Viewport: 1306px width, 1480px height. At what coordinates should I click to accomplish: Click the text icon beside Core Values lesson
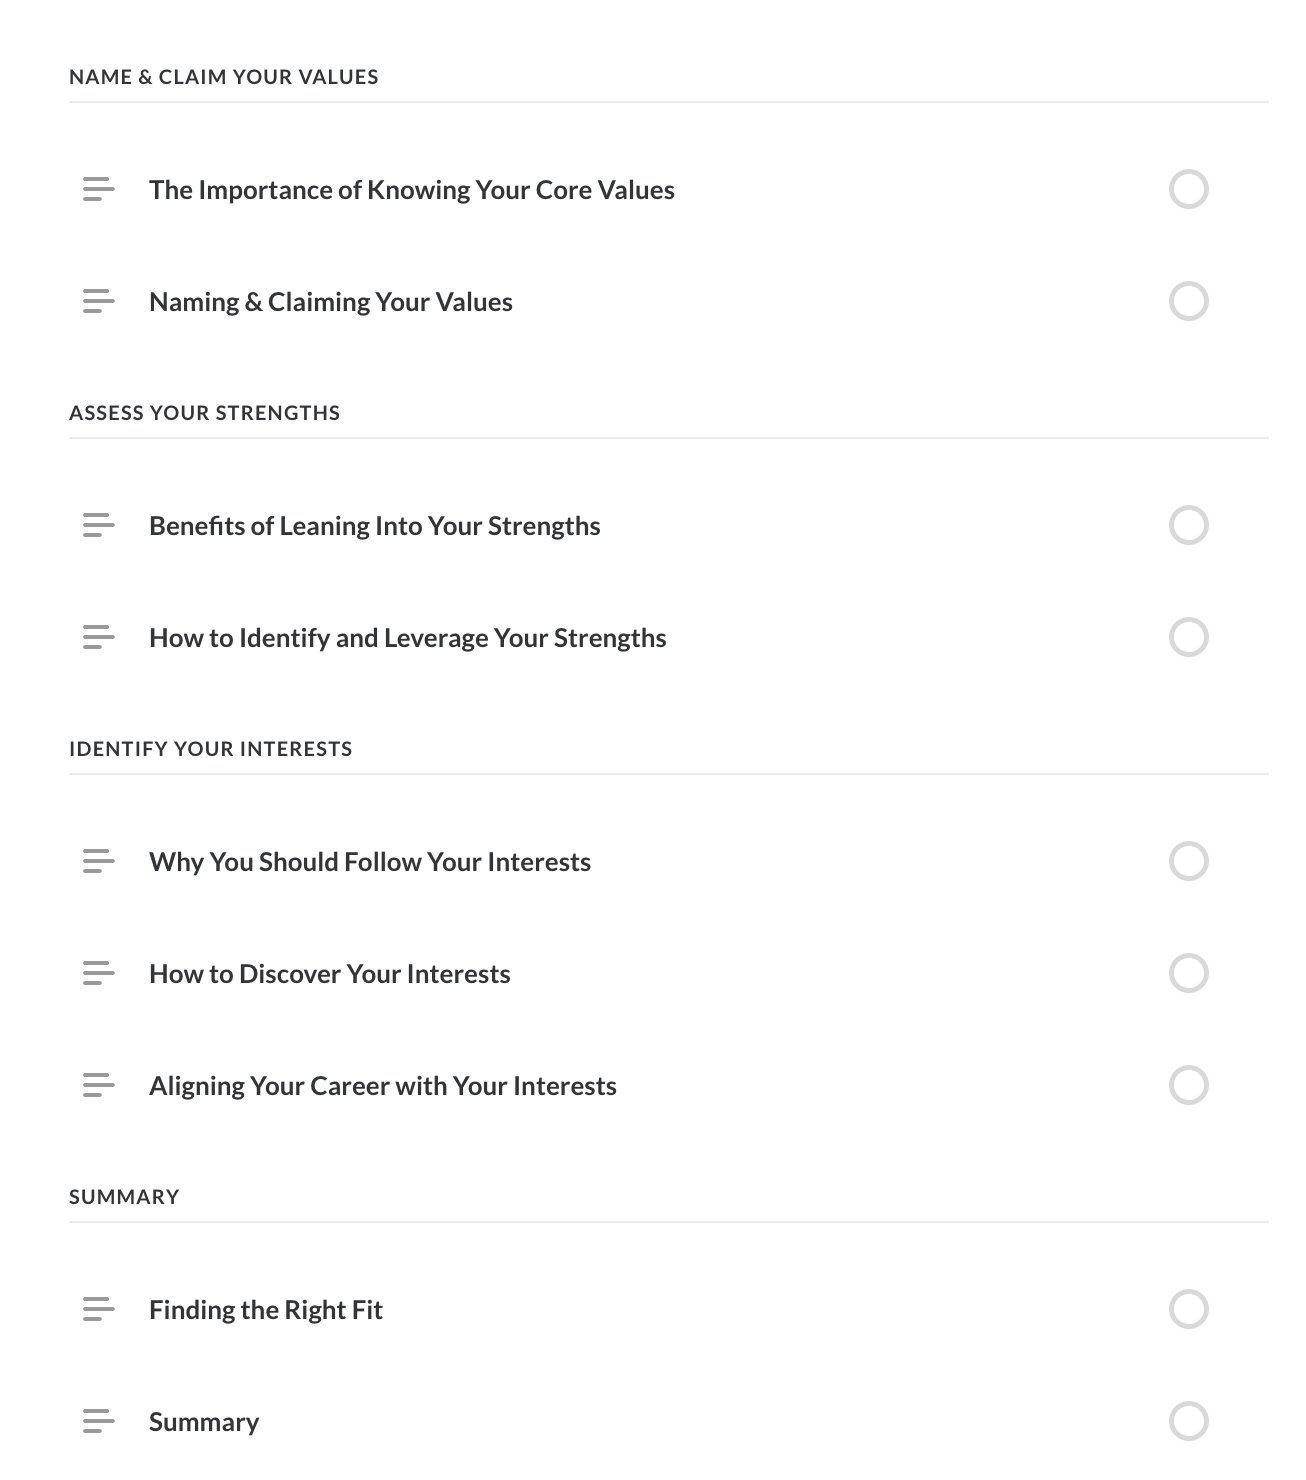pyautogui.click(x=98, y=189)
